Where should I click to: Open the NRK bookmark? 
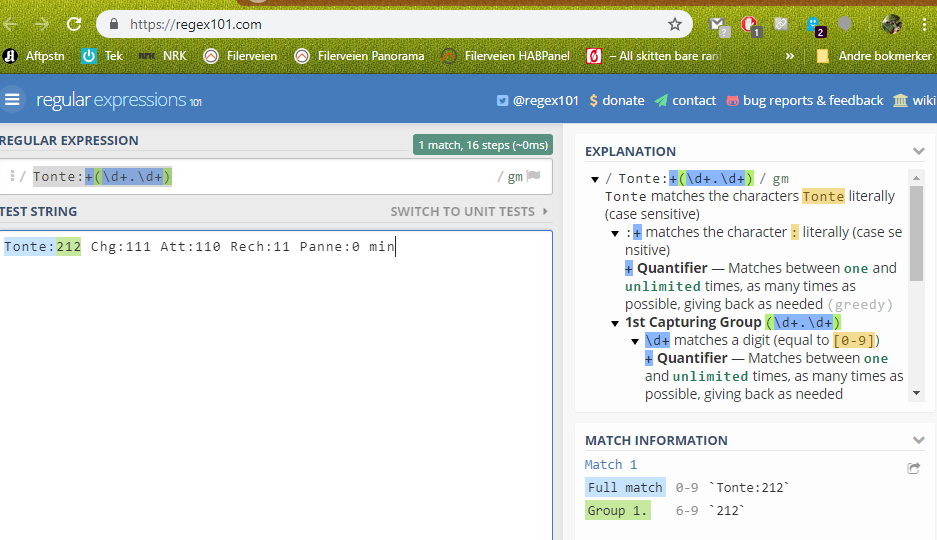pyautogui.click(x=163, y=56)
